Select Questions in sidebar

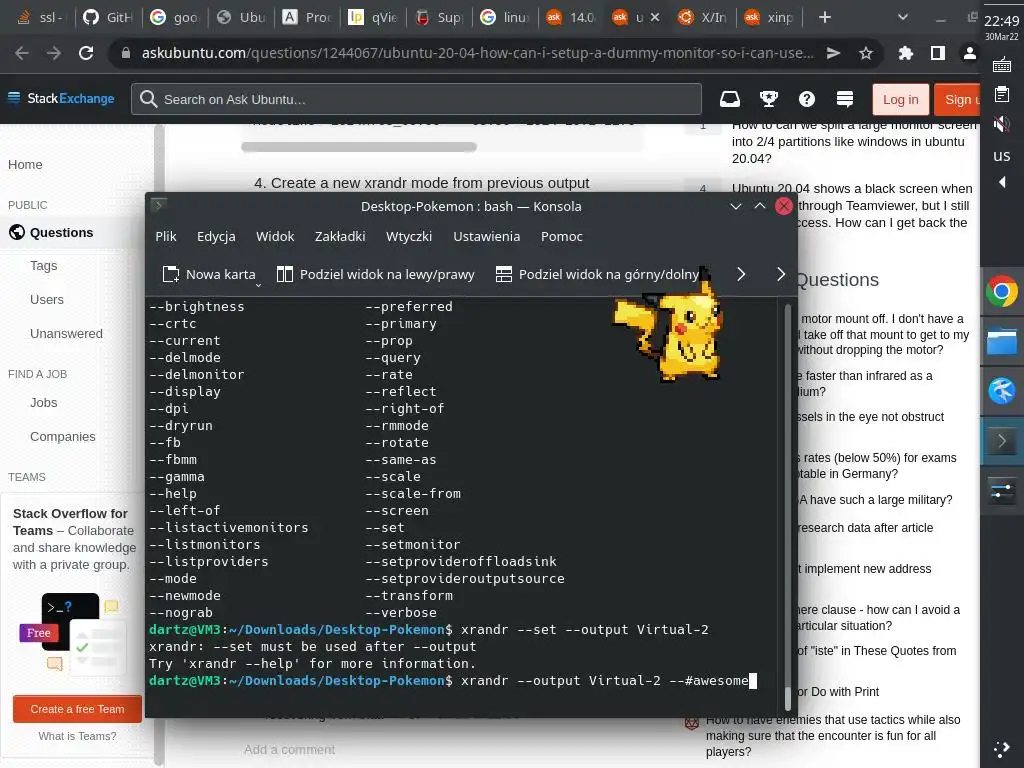pyautogui.click(x=61, y=232)
